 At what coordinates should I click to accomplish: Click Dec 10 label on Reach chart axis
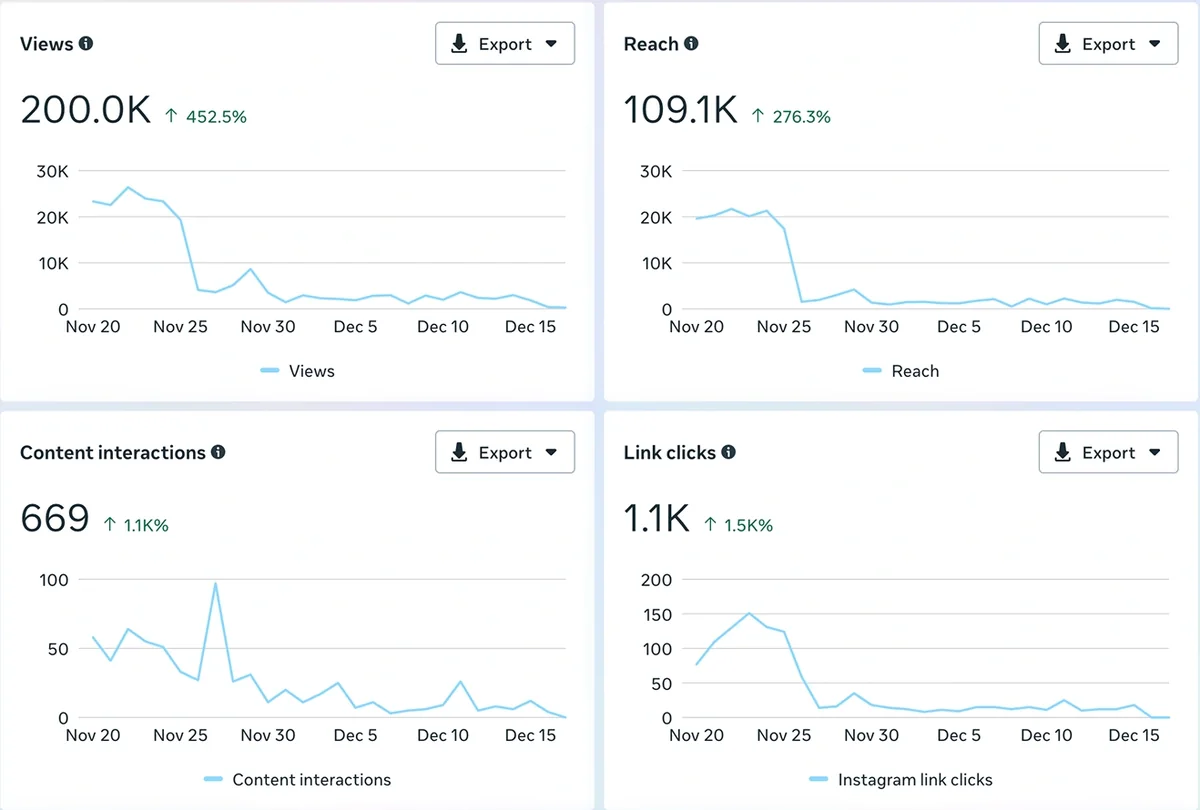coord(1047,327)
